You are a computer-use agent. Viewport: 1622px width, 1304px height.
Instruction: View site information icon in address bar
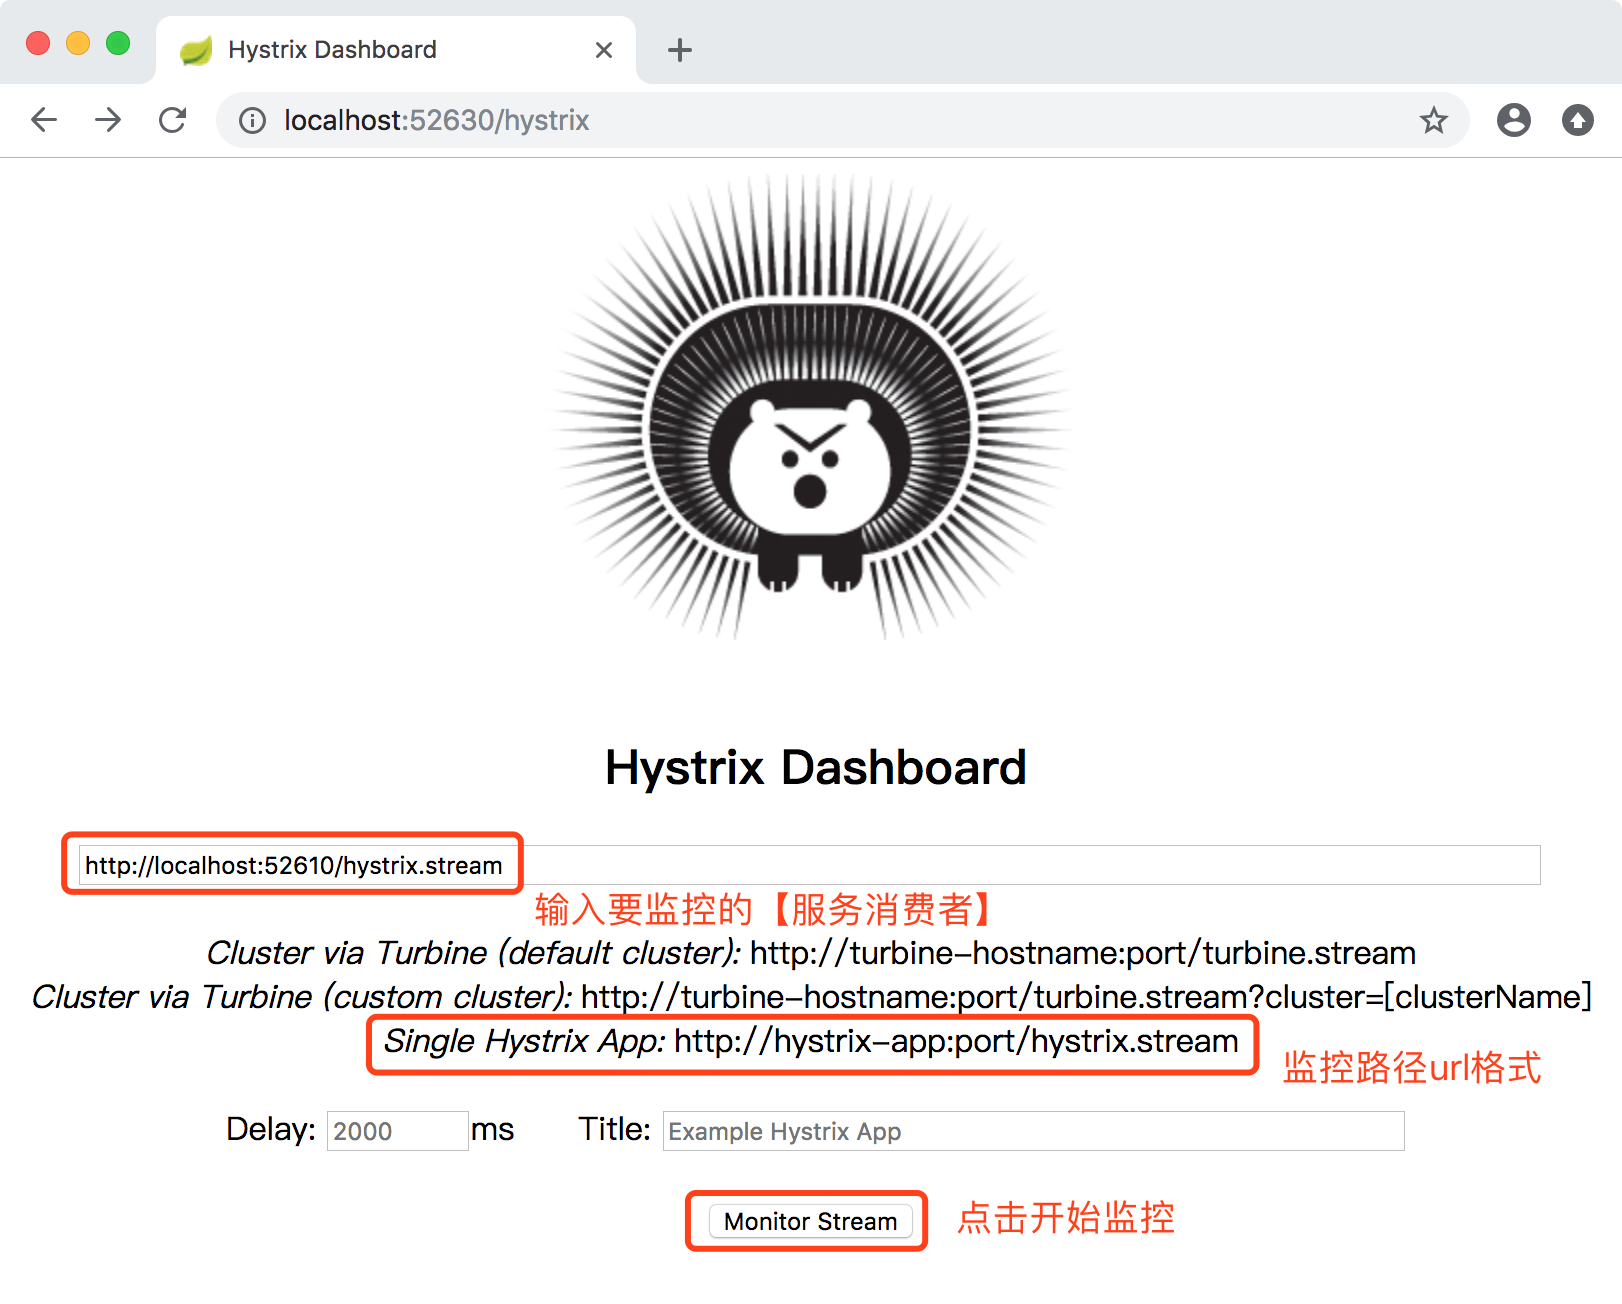pyautogui.click(x=252, y=121)
